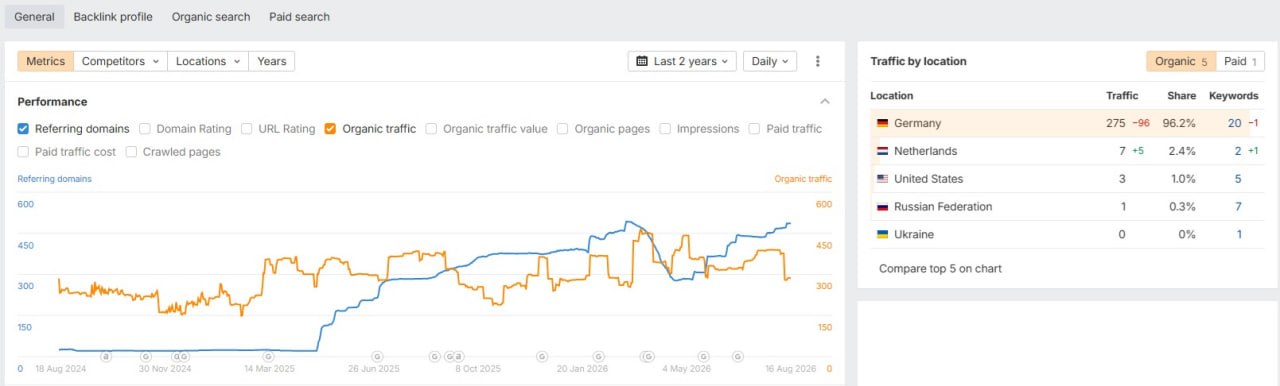Image resolution: width=1280 pixels, height=386 pixels.
Task: Click the Location column header
Action: point(891,96)
